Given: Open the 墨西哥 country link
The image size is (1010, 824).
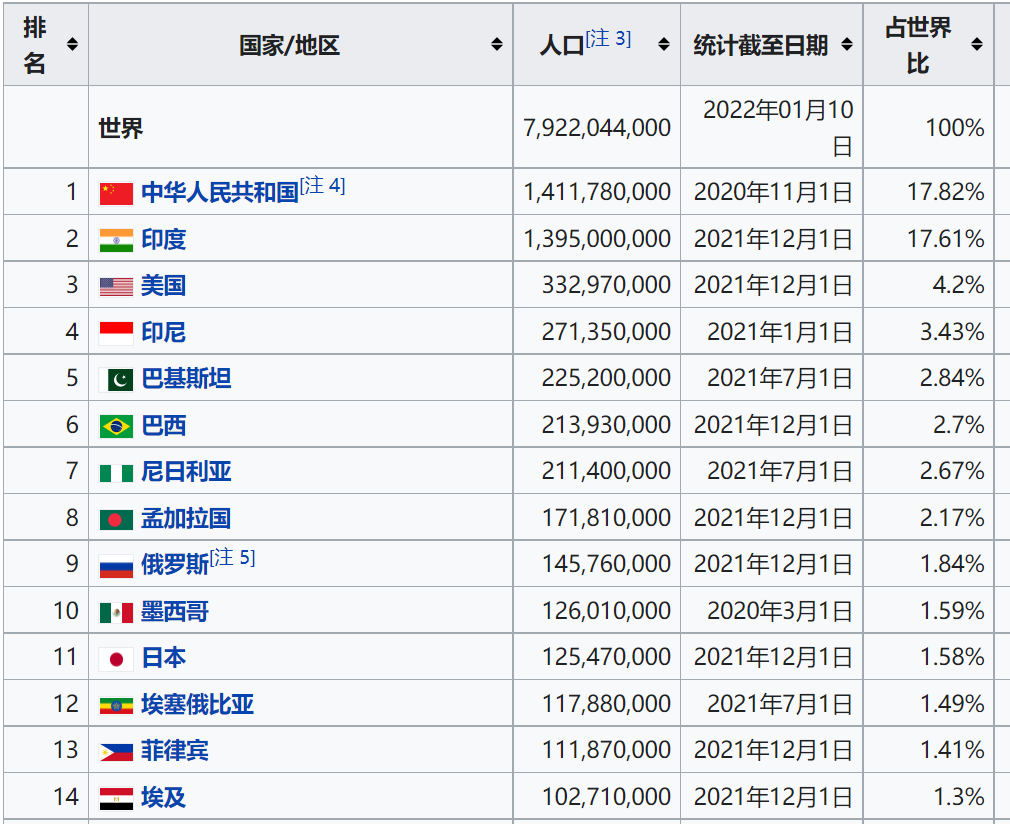Looking at the screenshot, I should coord(175,612).
